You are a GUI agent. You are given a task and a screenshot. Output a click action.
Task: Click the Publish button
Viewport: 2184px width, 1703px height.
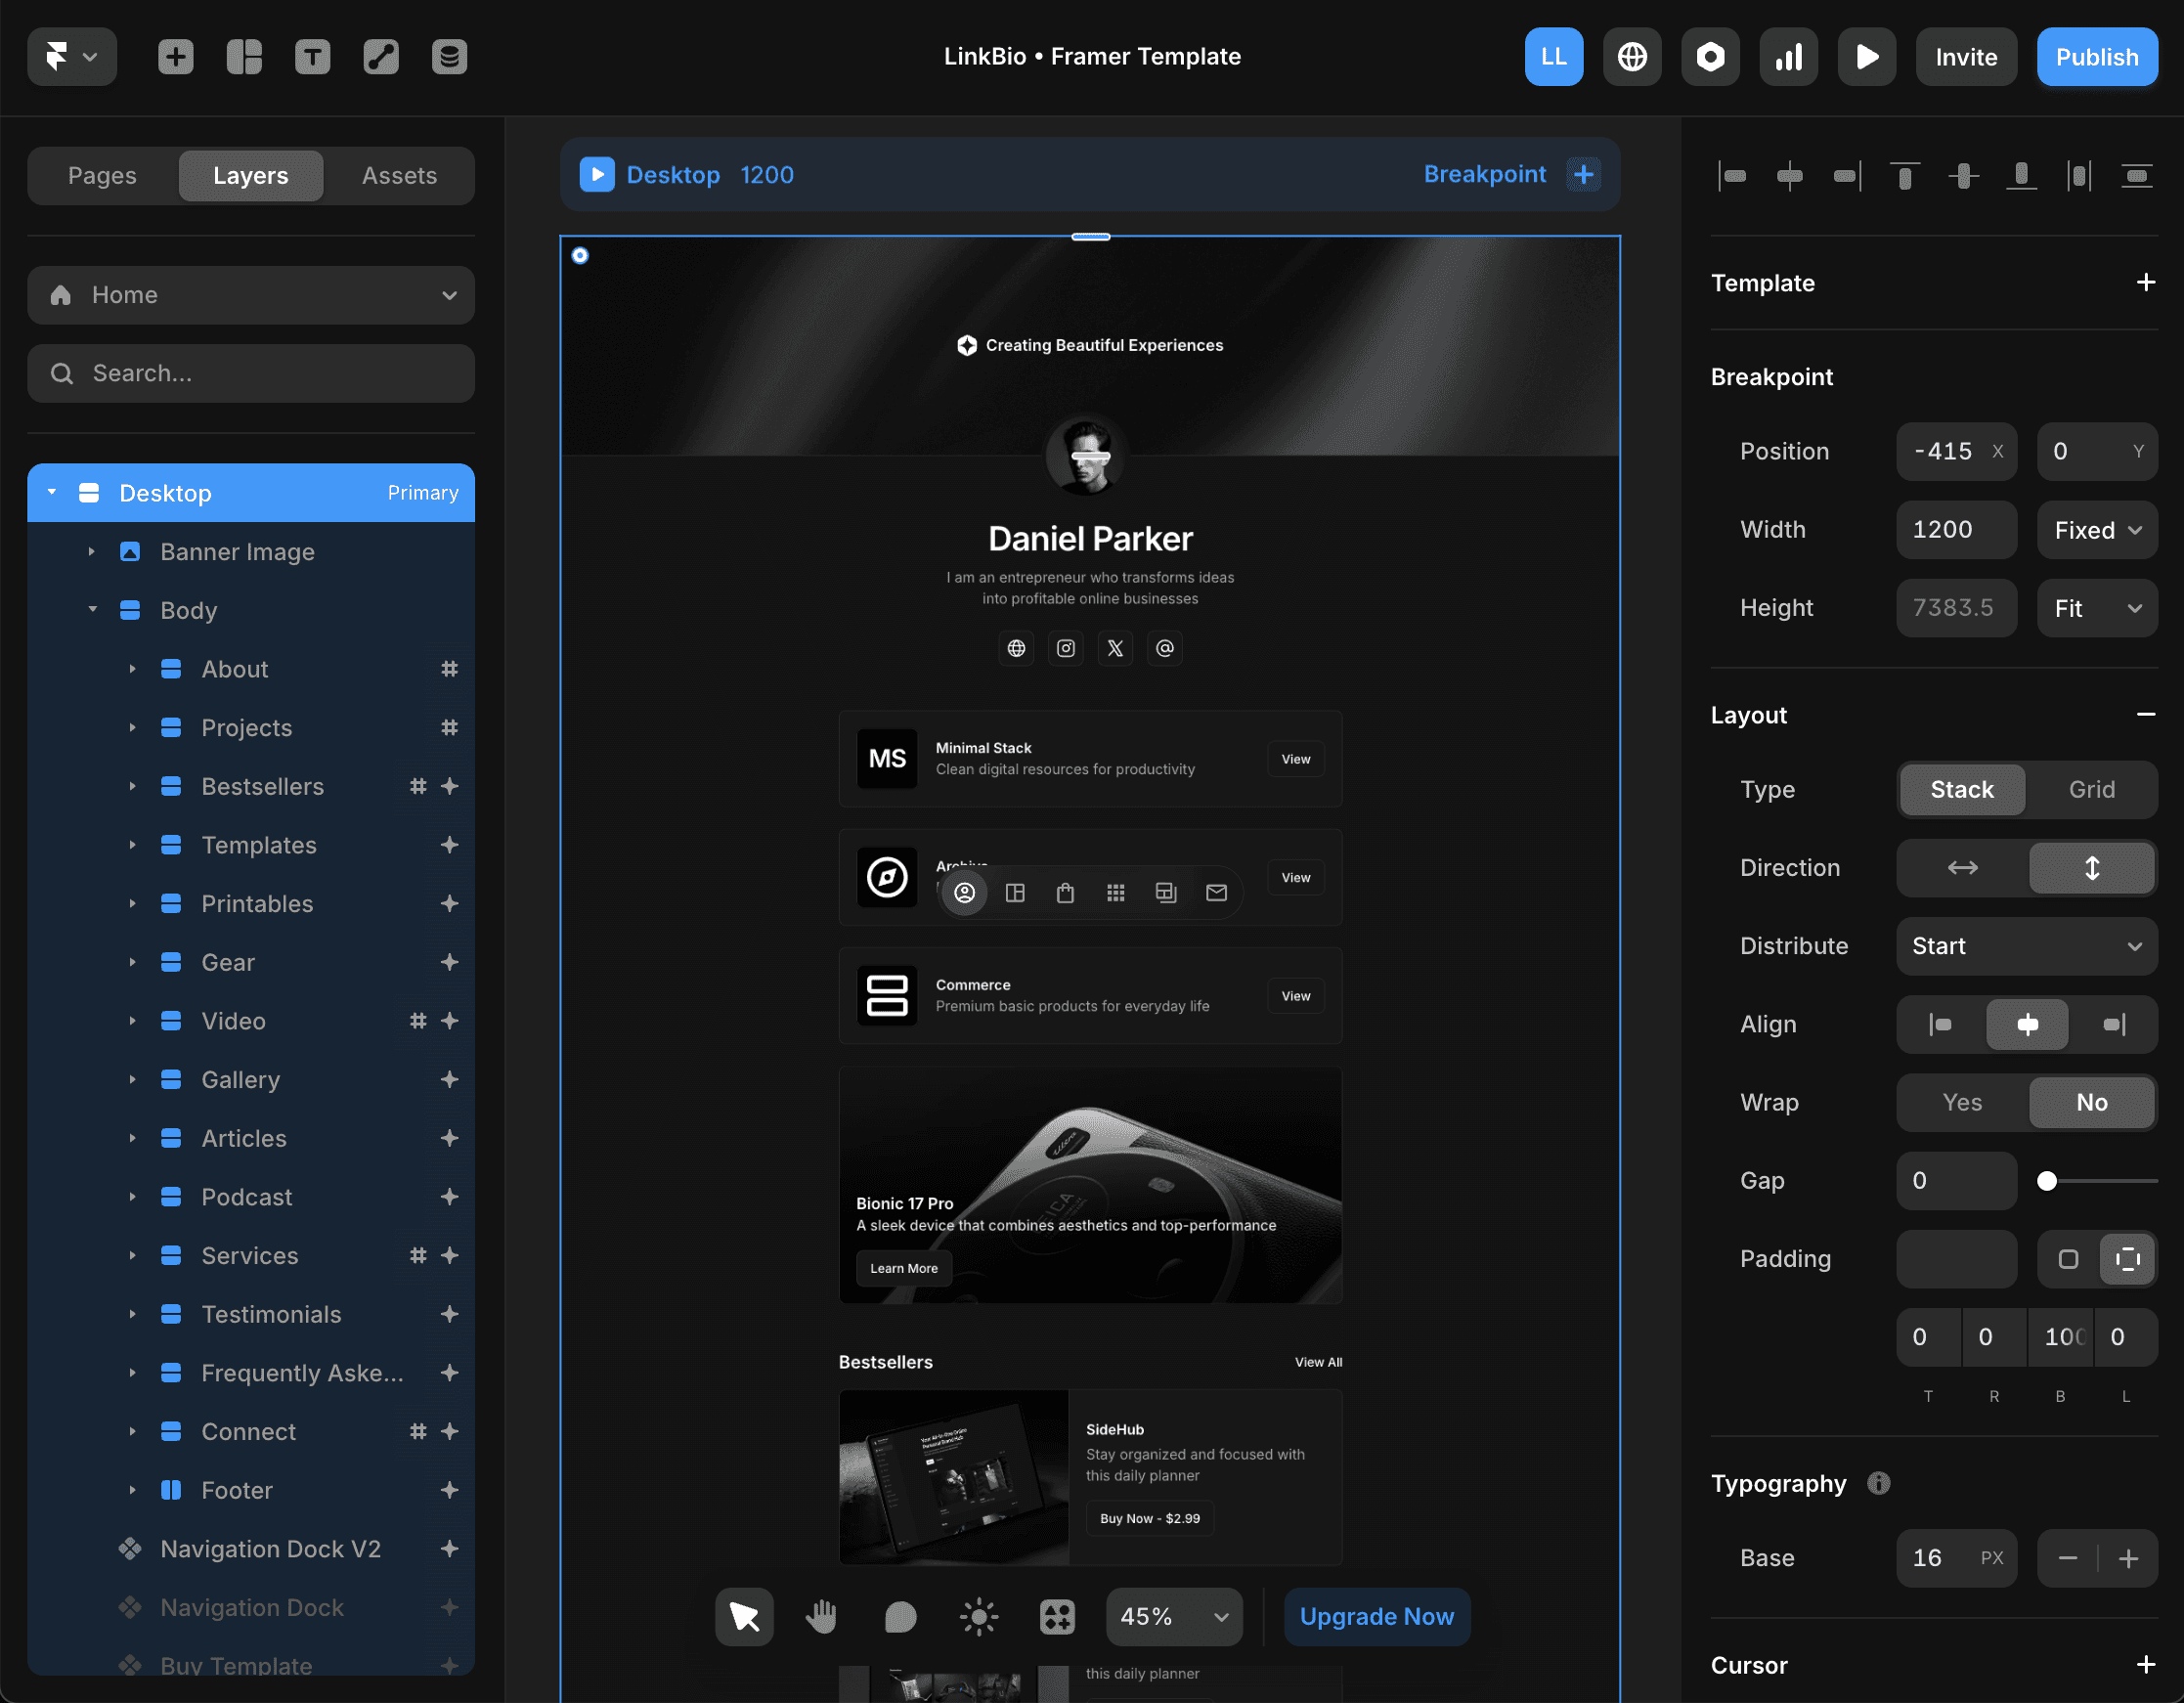2096,57
